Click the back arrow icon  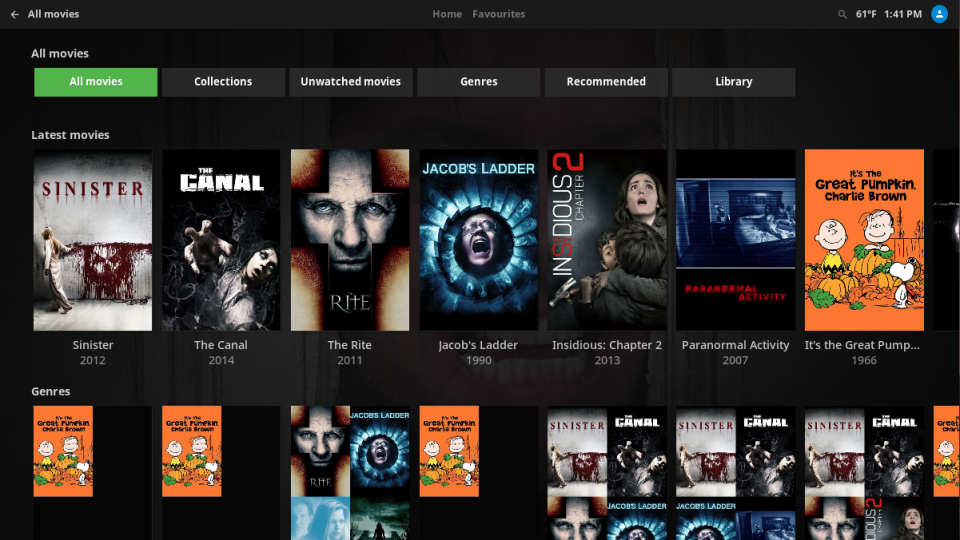tap(14, 14)
